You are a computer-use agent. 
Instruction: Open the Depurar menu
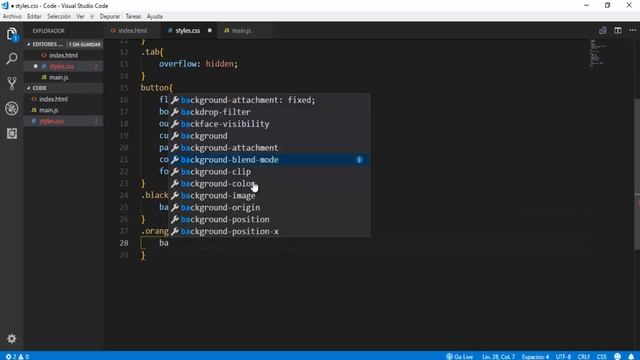point(110,16)
